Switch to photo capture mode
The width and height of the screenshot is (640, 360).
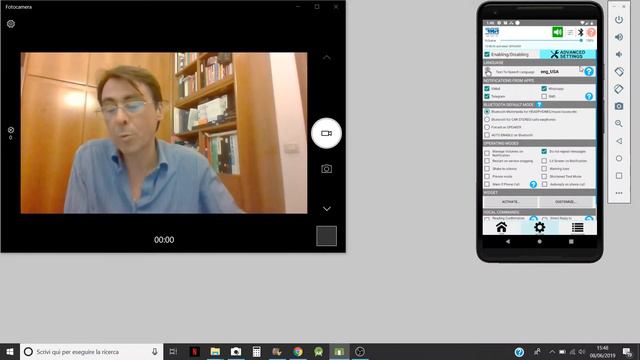click(326, 169)
